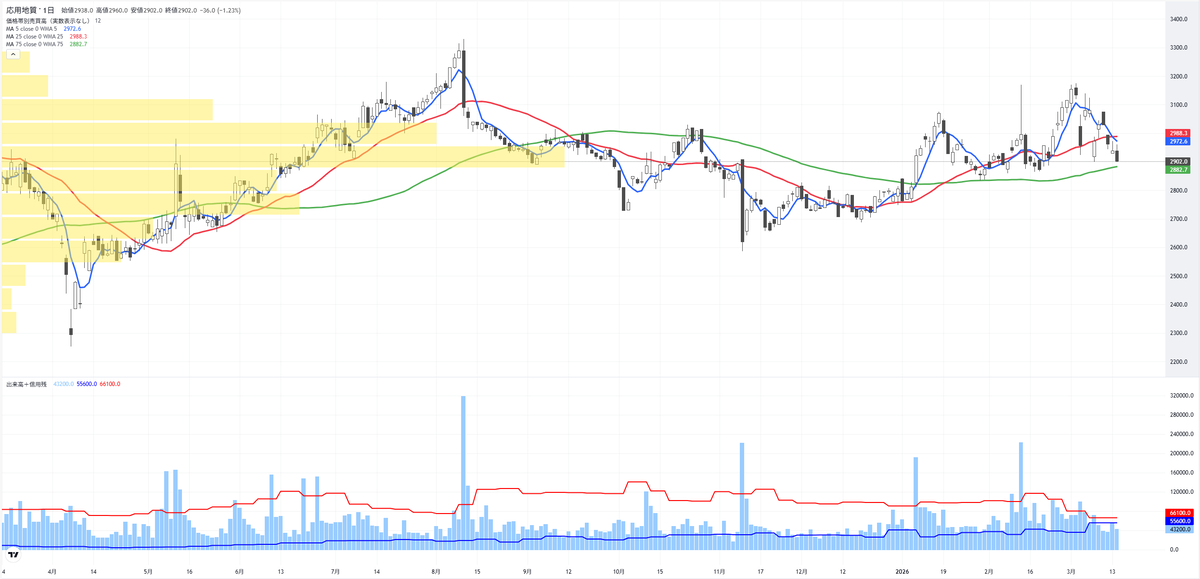This screenshot has width=1200, height=579.
Task: Click the 320000.0 tick on the volume axis
Action: 1180,395
